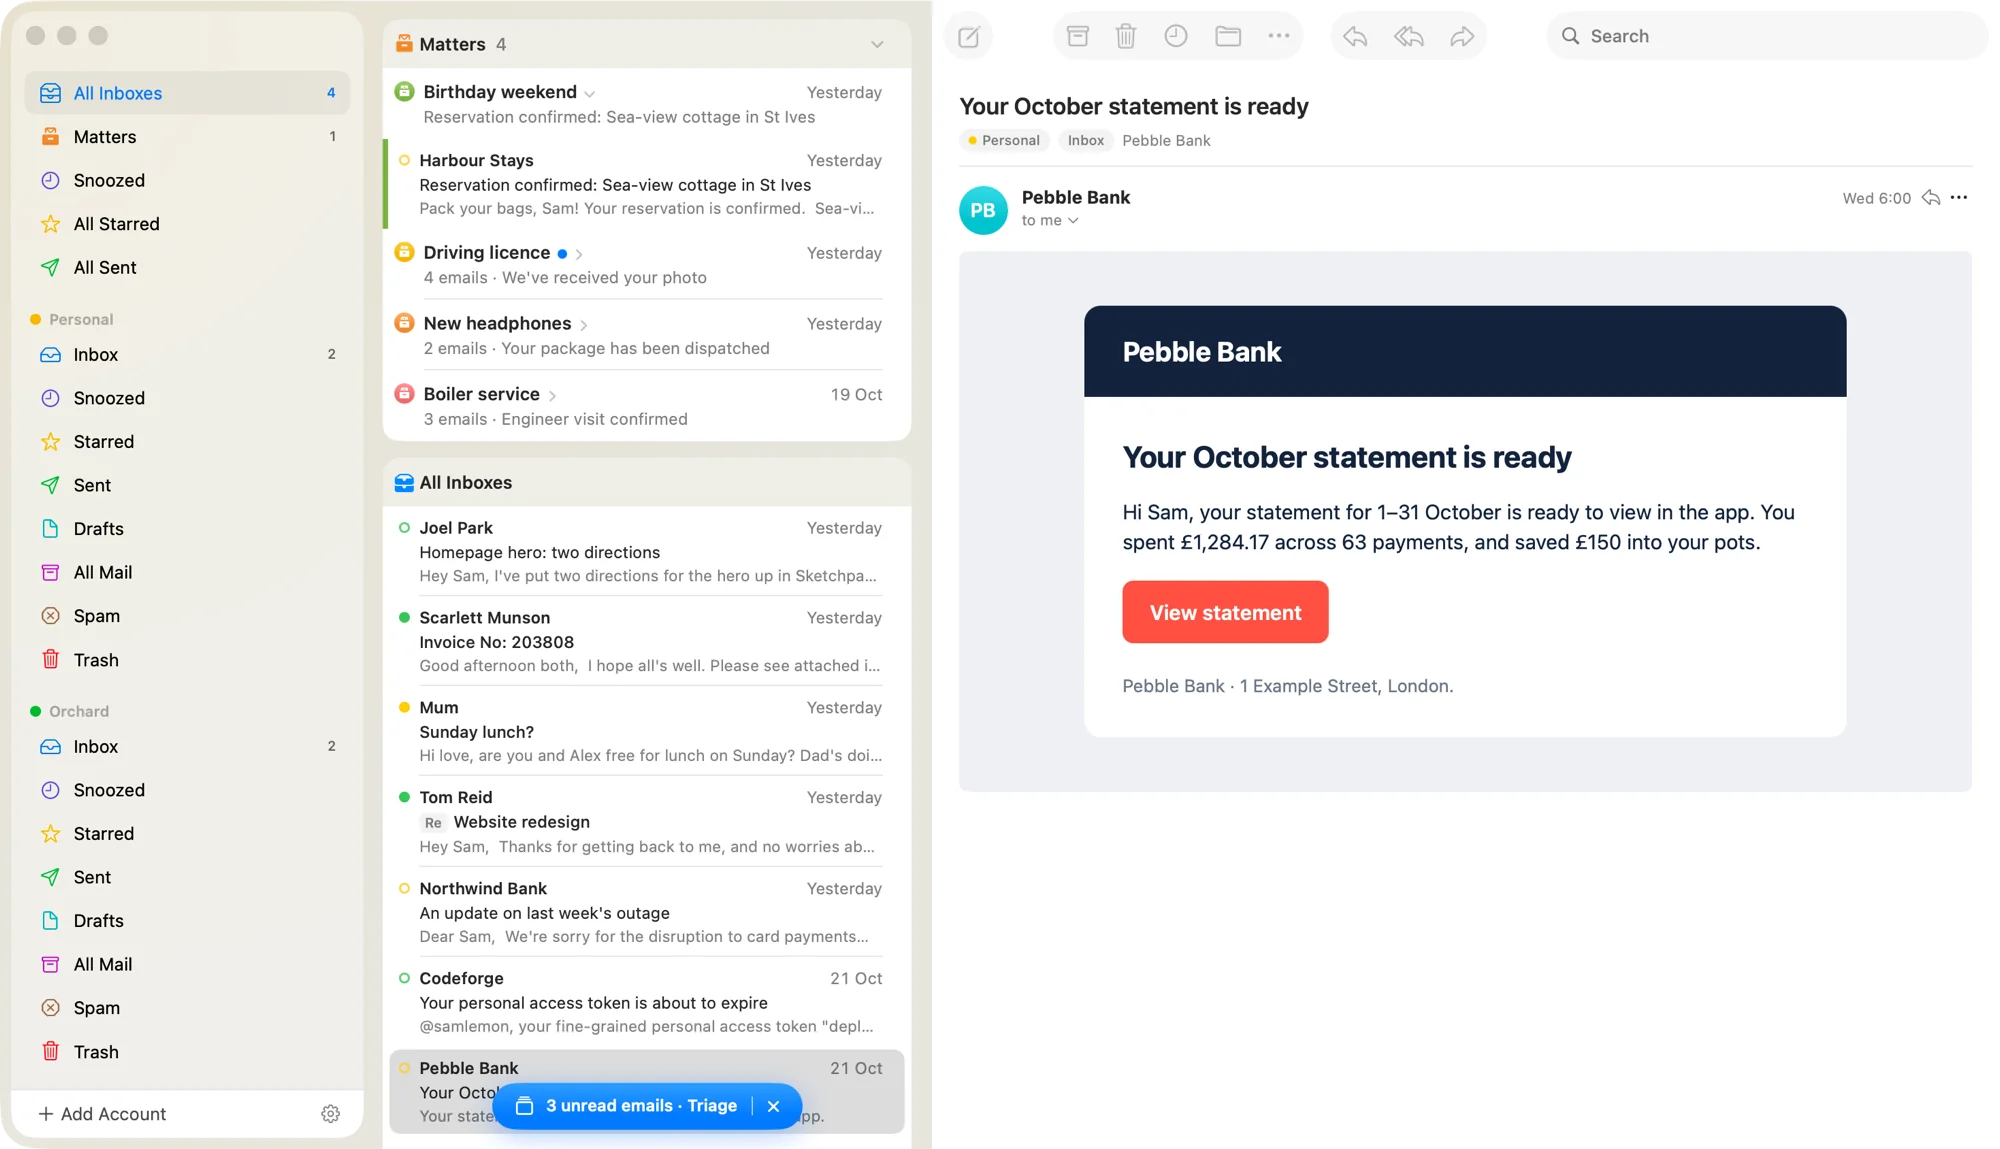This screenshot has height=1149, width=2000.
Task: Open Trash under Personal account
Action: (x=187, y=660)
